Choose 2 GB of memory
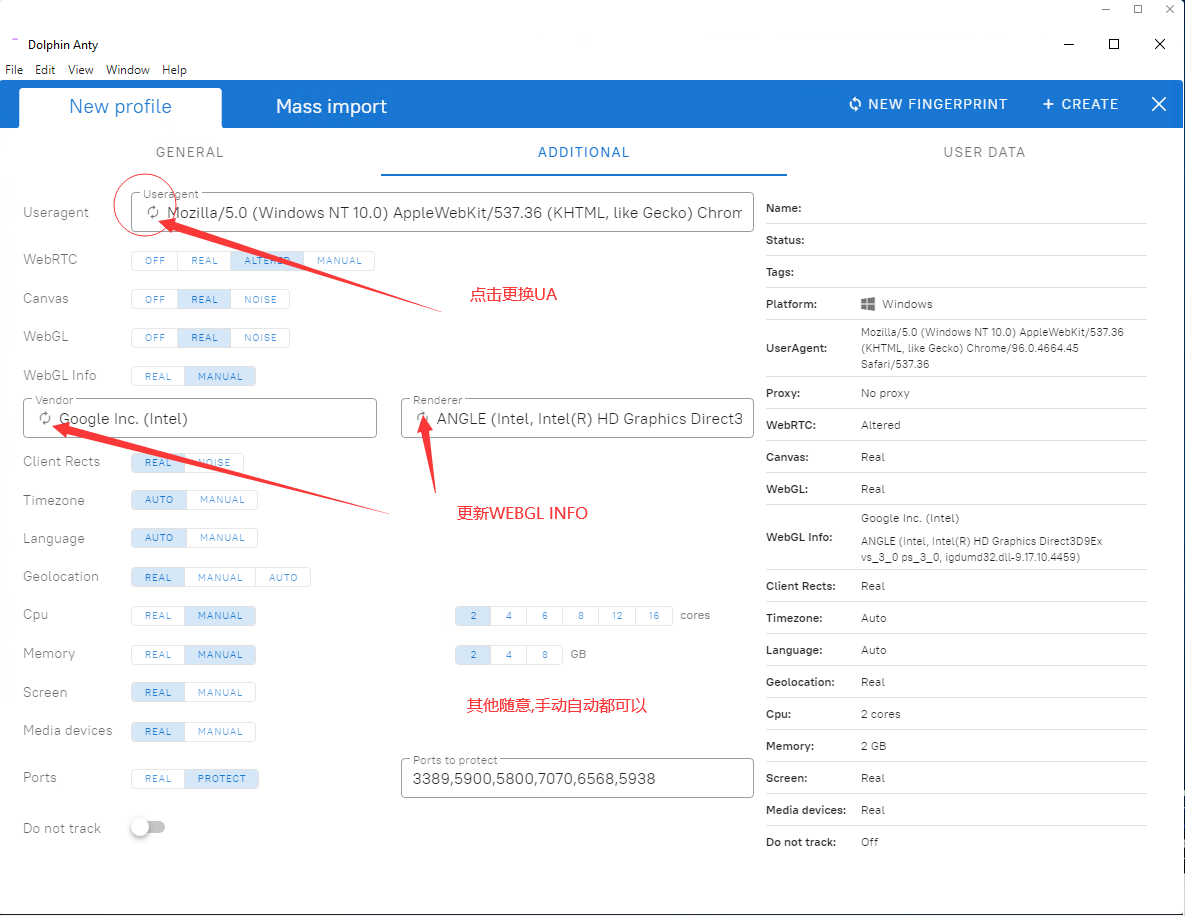This screenshot has height=916, width=1185. point(473,655)
